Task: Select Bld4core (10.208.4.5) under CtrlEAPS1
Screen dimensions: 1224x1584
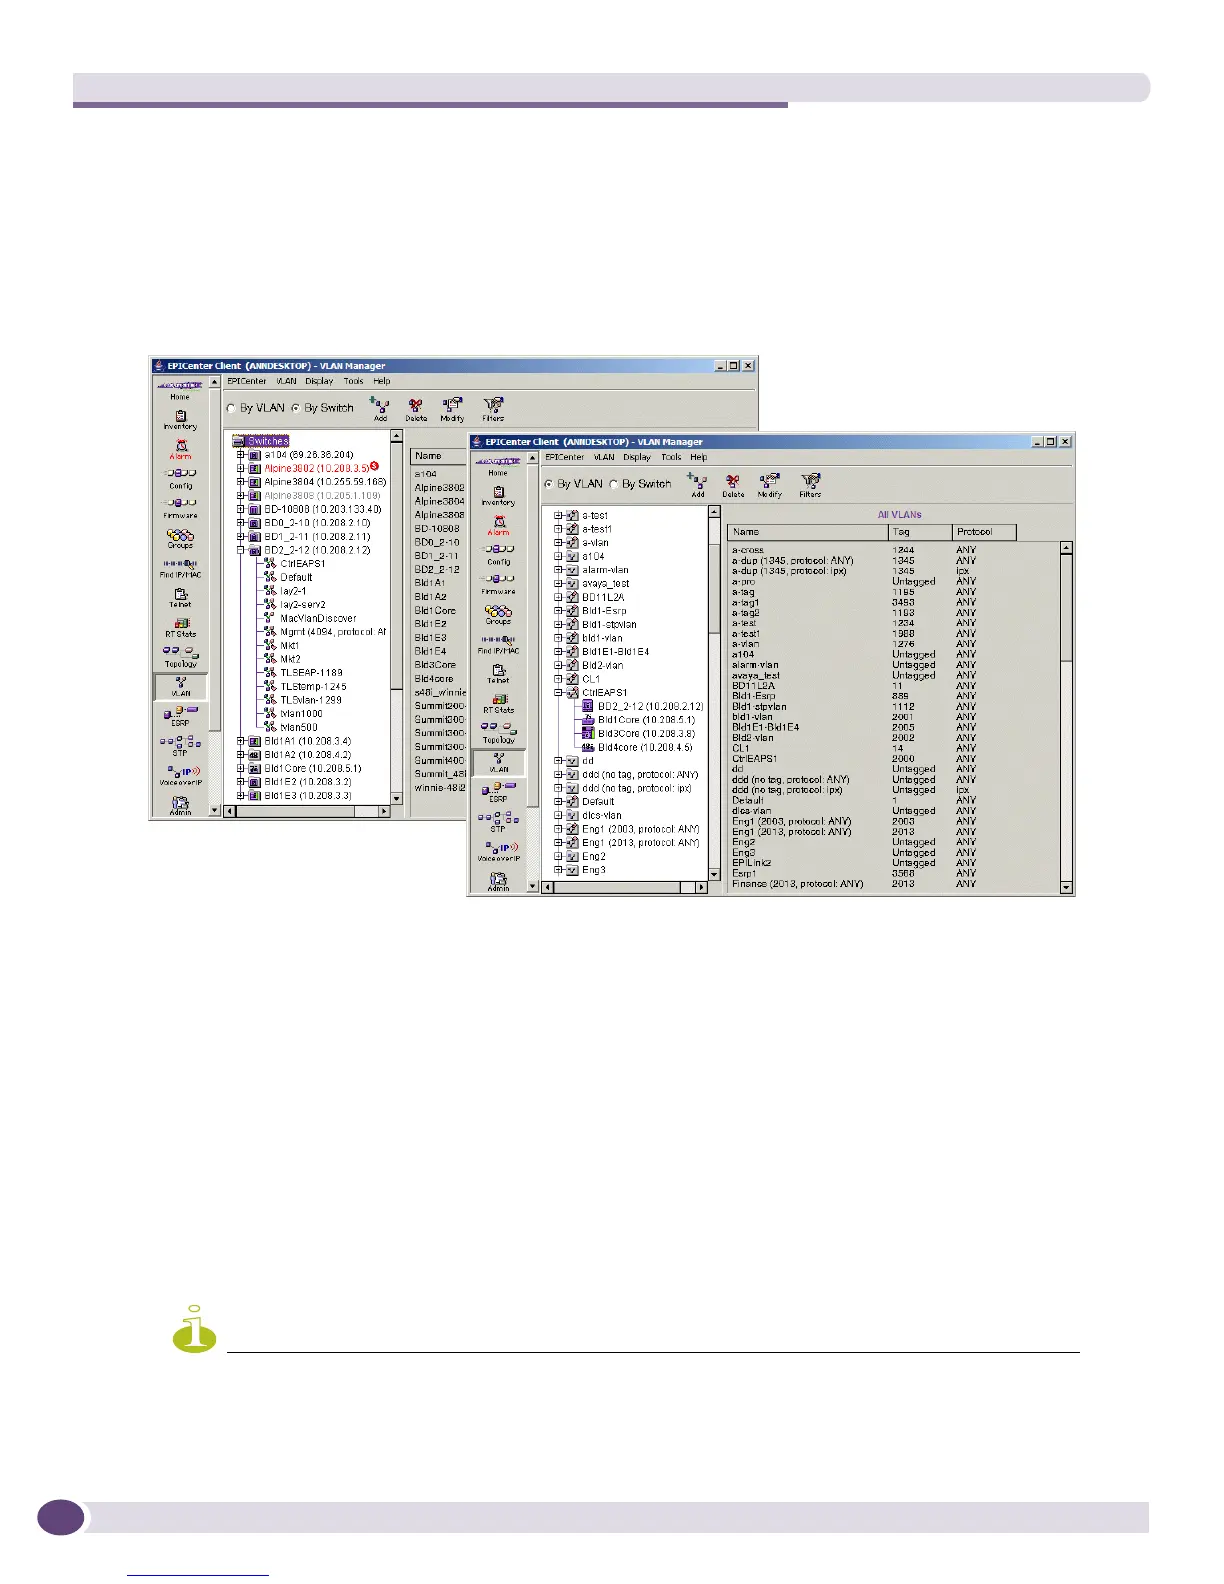Action: coord(644,747)
